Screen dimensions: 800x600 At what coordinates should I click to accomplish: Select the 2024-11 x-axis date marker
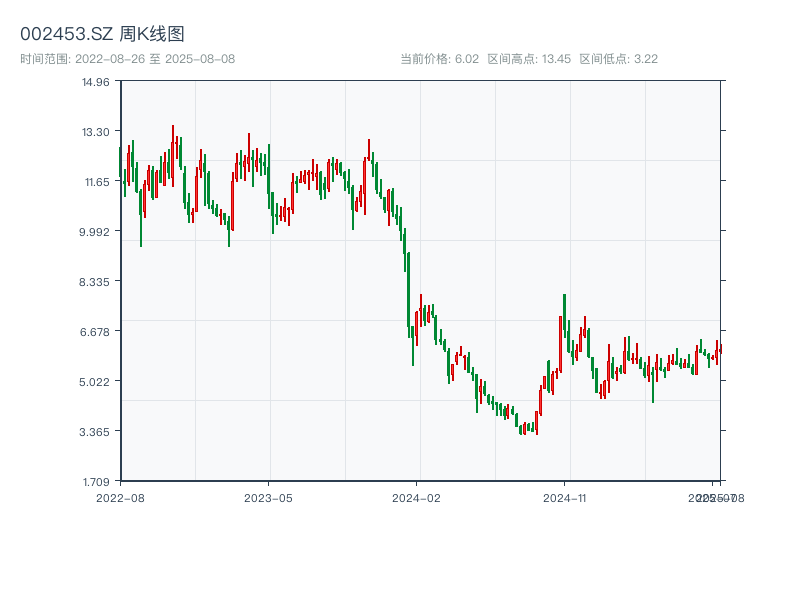tap(565, 497)
